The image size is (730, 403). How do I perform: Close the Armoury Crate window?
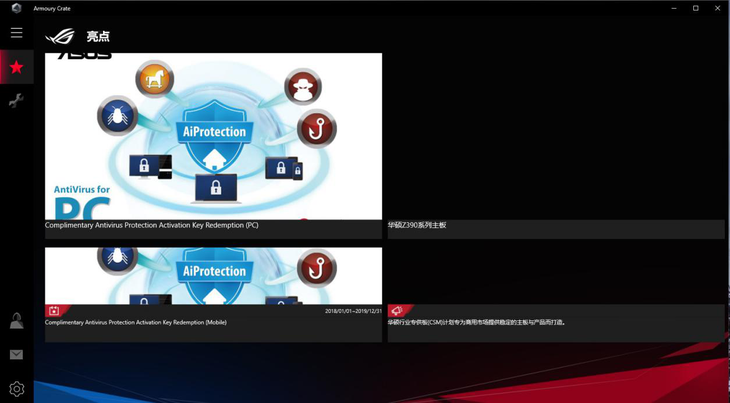pyautogui.click(x=717, y=8)
